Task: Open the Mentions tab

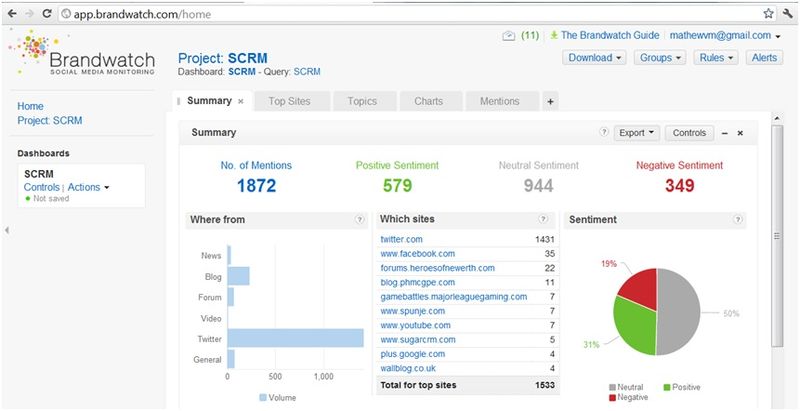Action: [502, 101]
